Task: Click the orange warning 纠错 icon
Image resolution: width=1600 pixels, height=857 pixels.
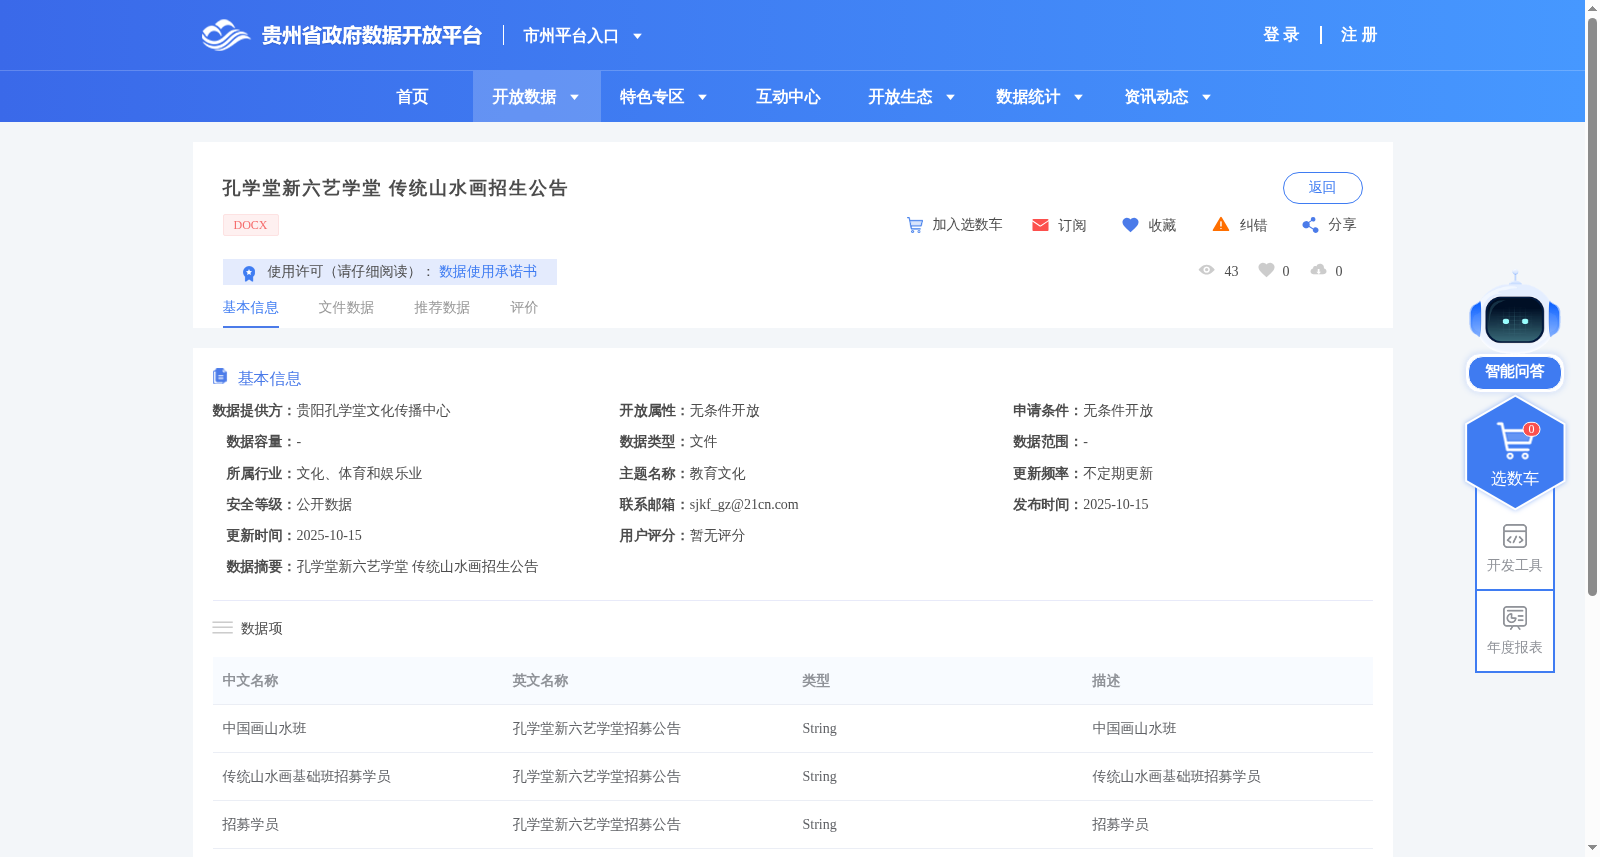Action: (1221, 225)
